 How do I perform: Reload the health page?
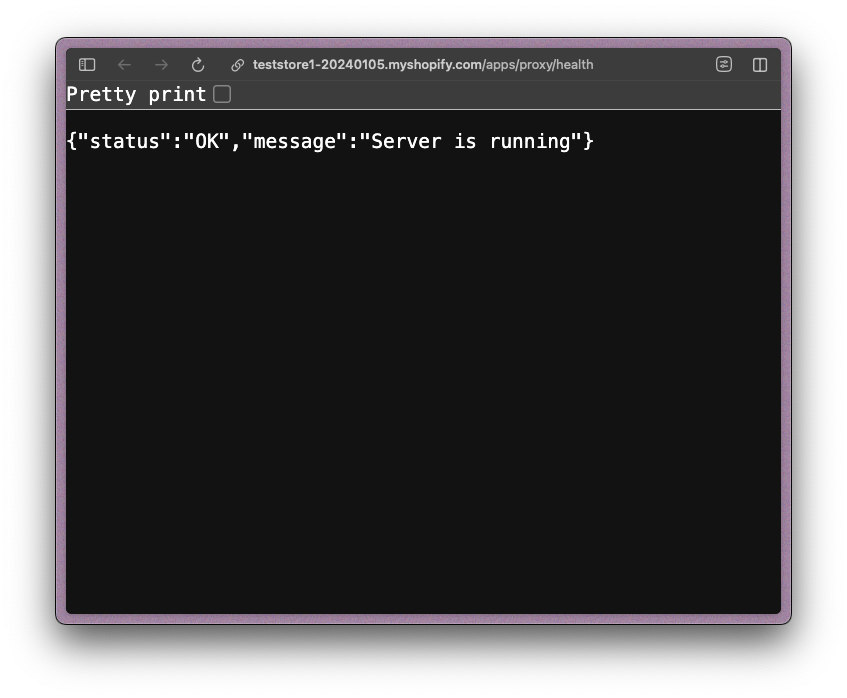tap(198, 65)
